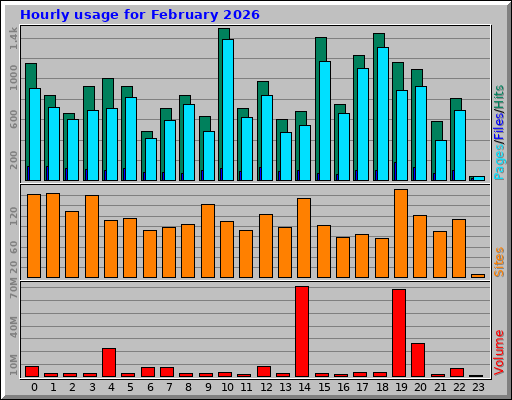The width and height of the screenshot is (512, 400).
Task: Click the cyan files bar for hour 21
Action: (x=441, y=160)
